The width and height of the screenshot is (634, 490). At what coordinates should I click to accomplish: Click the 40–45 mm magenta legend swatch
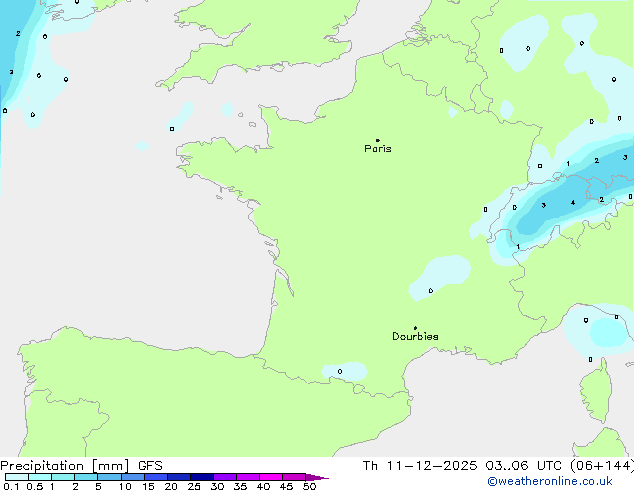coord(271,477)
